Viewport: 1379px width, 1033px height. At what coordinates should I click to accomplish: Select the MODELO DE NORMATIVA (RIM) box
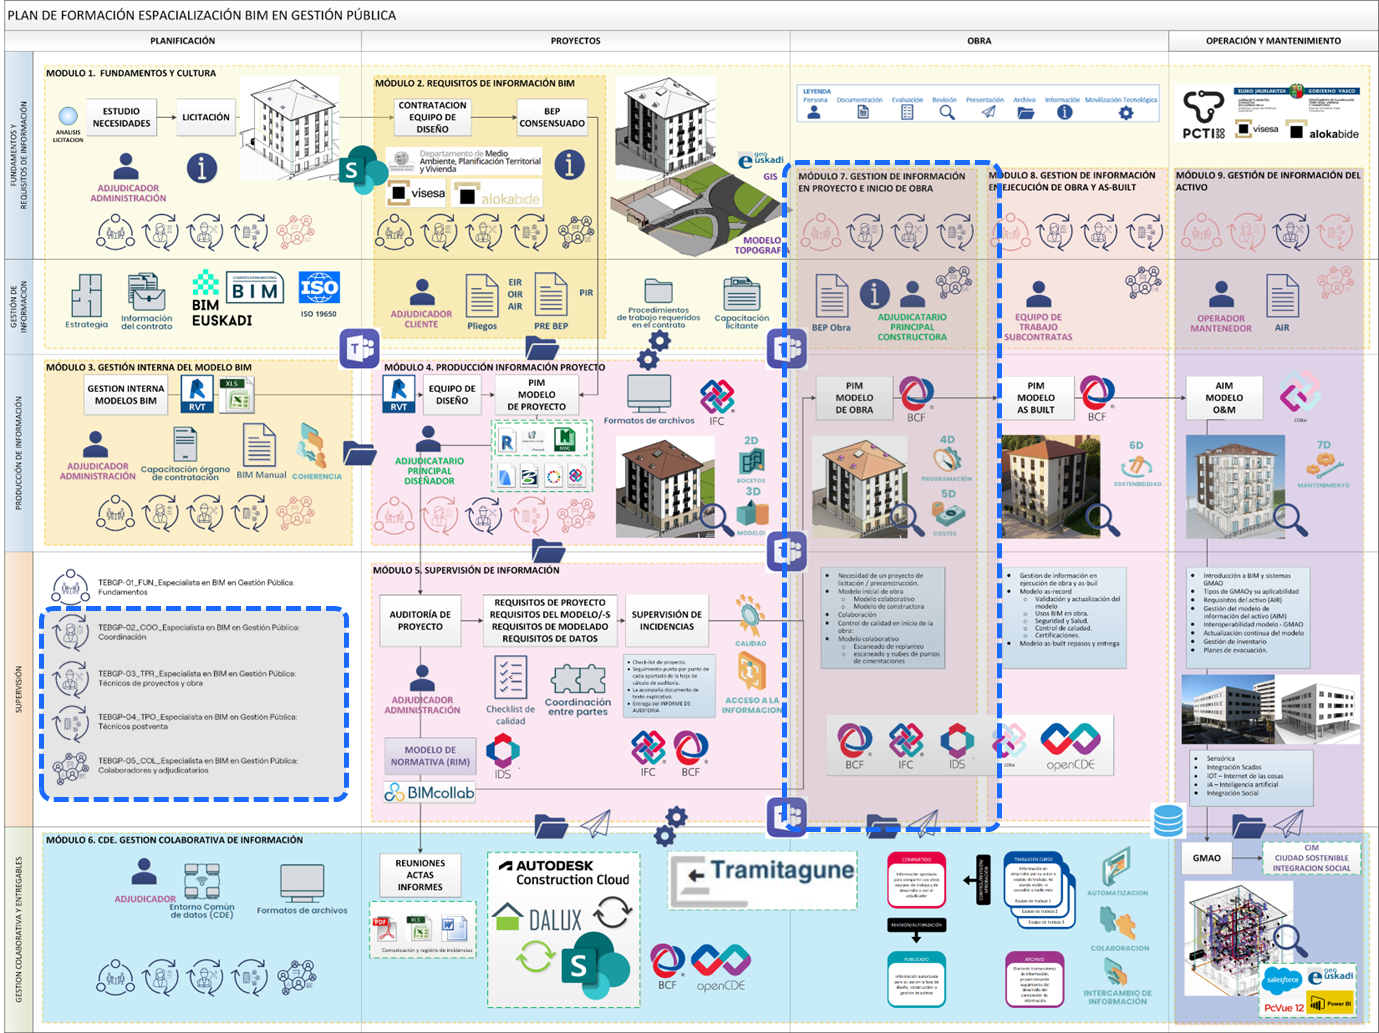click(430, 756)
